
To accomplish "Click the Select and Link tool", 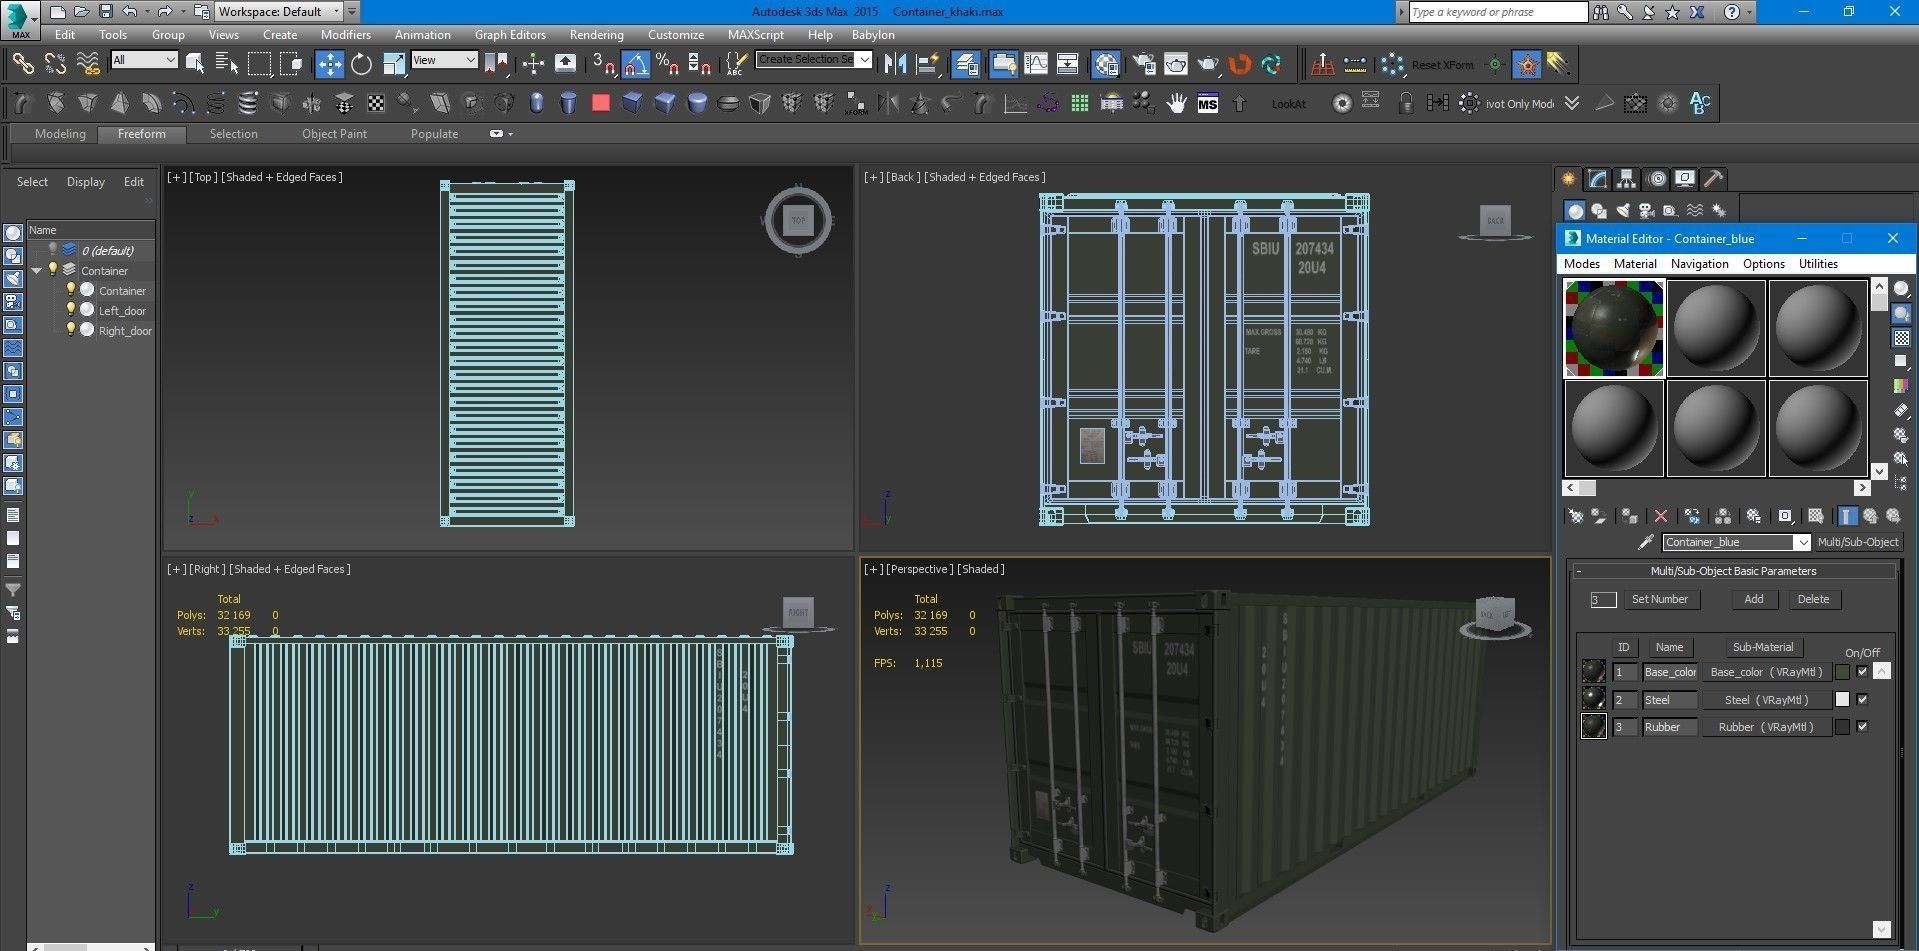I will point(22,64).
